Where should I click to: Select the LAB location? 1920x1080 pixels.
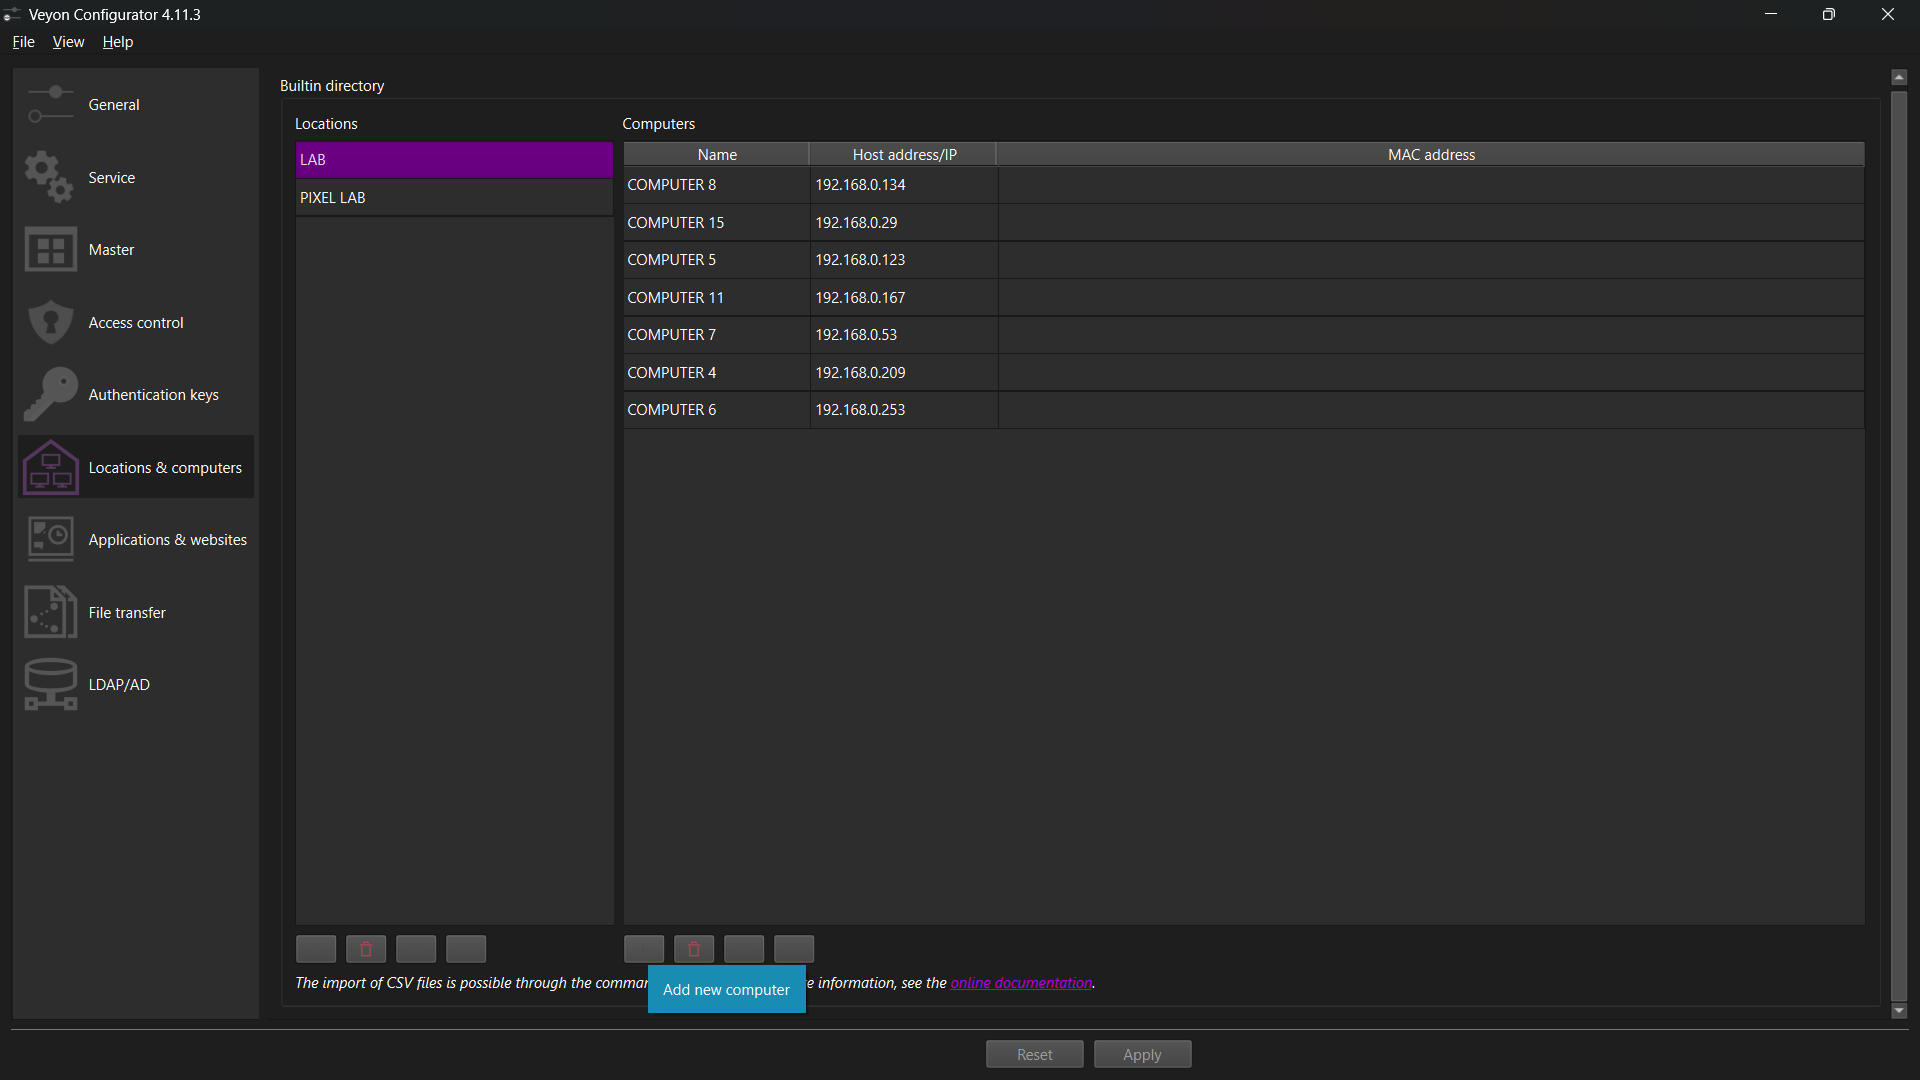pyautogui.click(x=454, y=160)
